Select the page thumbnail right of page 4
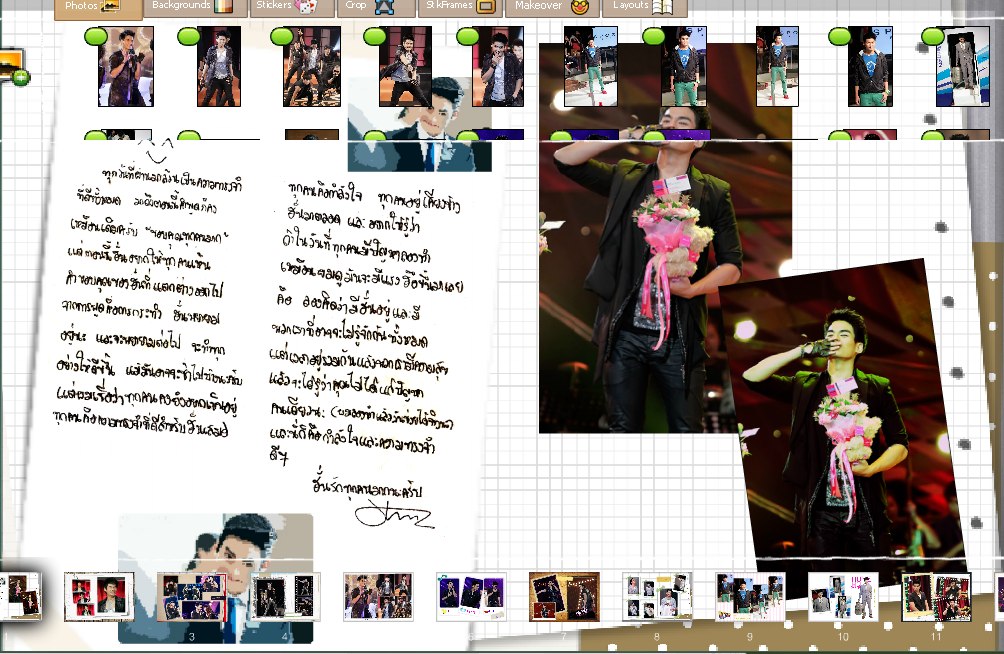Image resolution: width=1004 pixels, height=654 pixels. pyautogui.click(x=378, y=597)
